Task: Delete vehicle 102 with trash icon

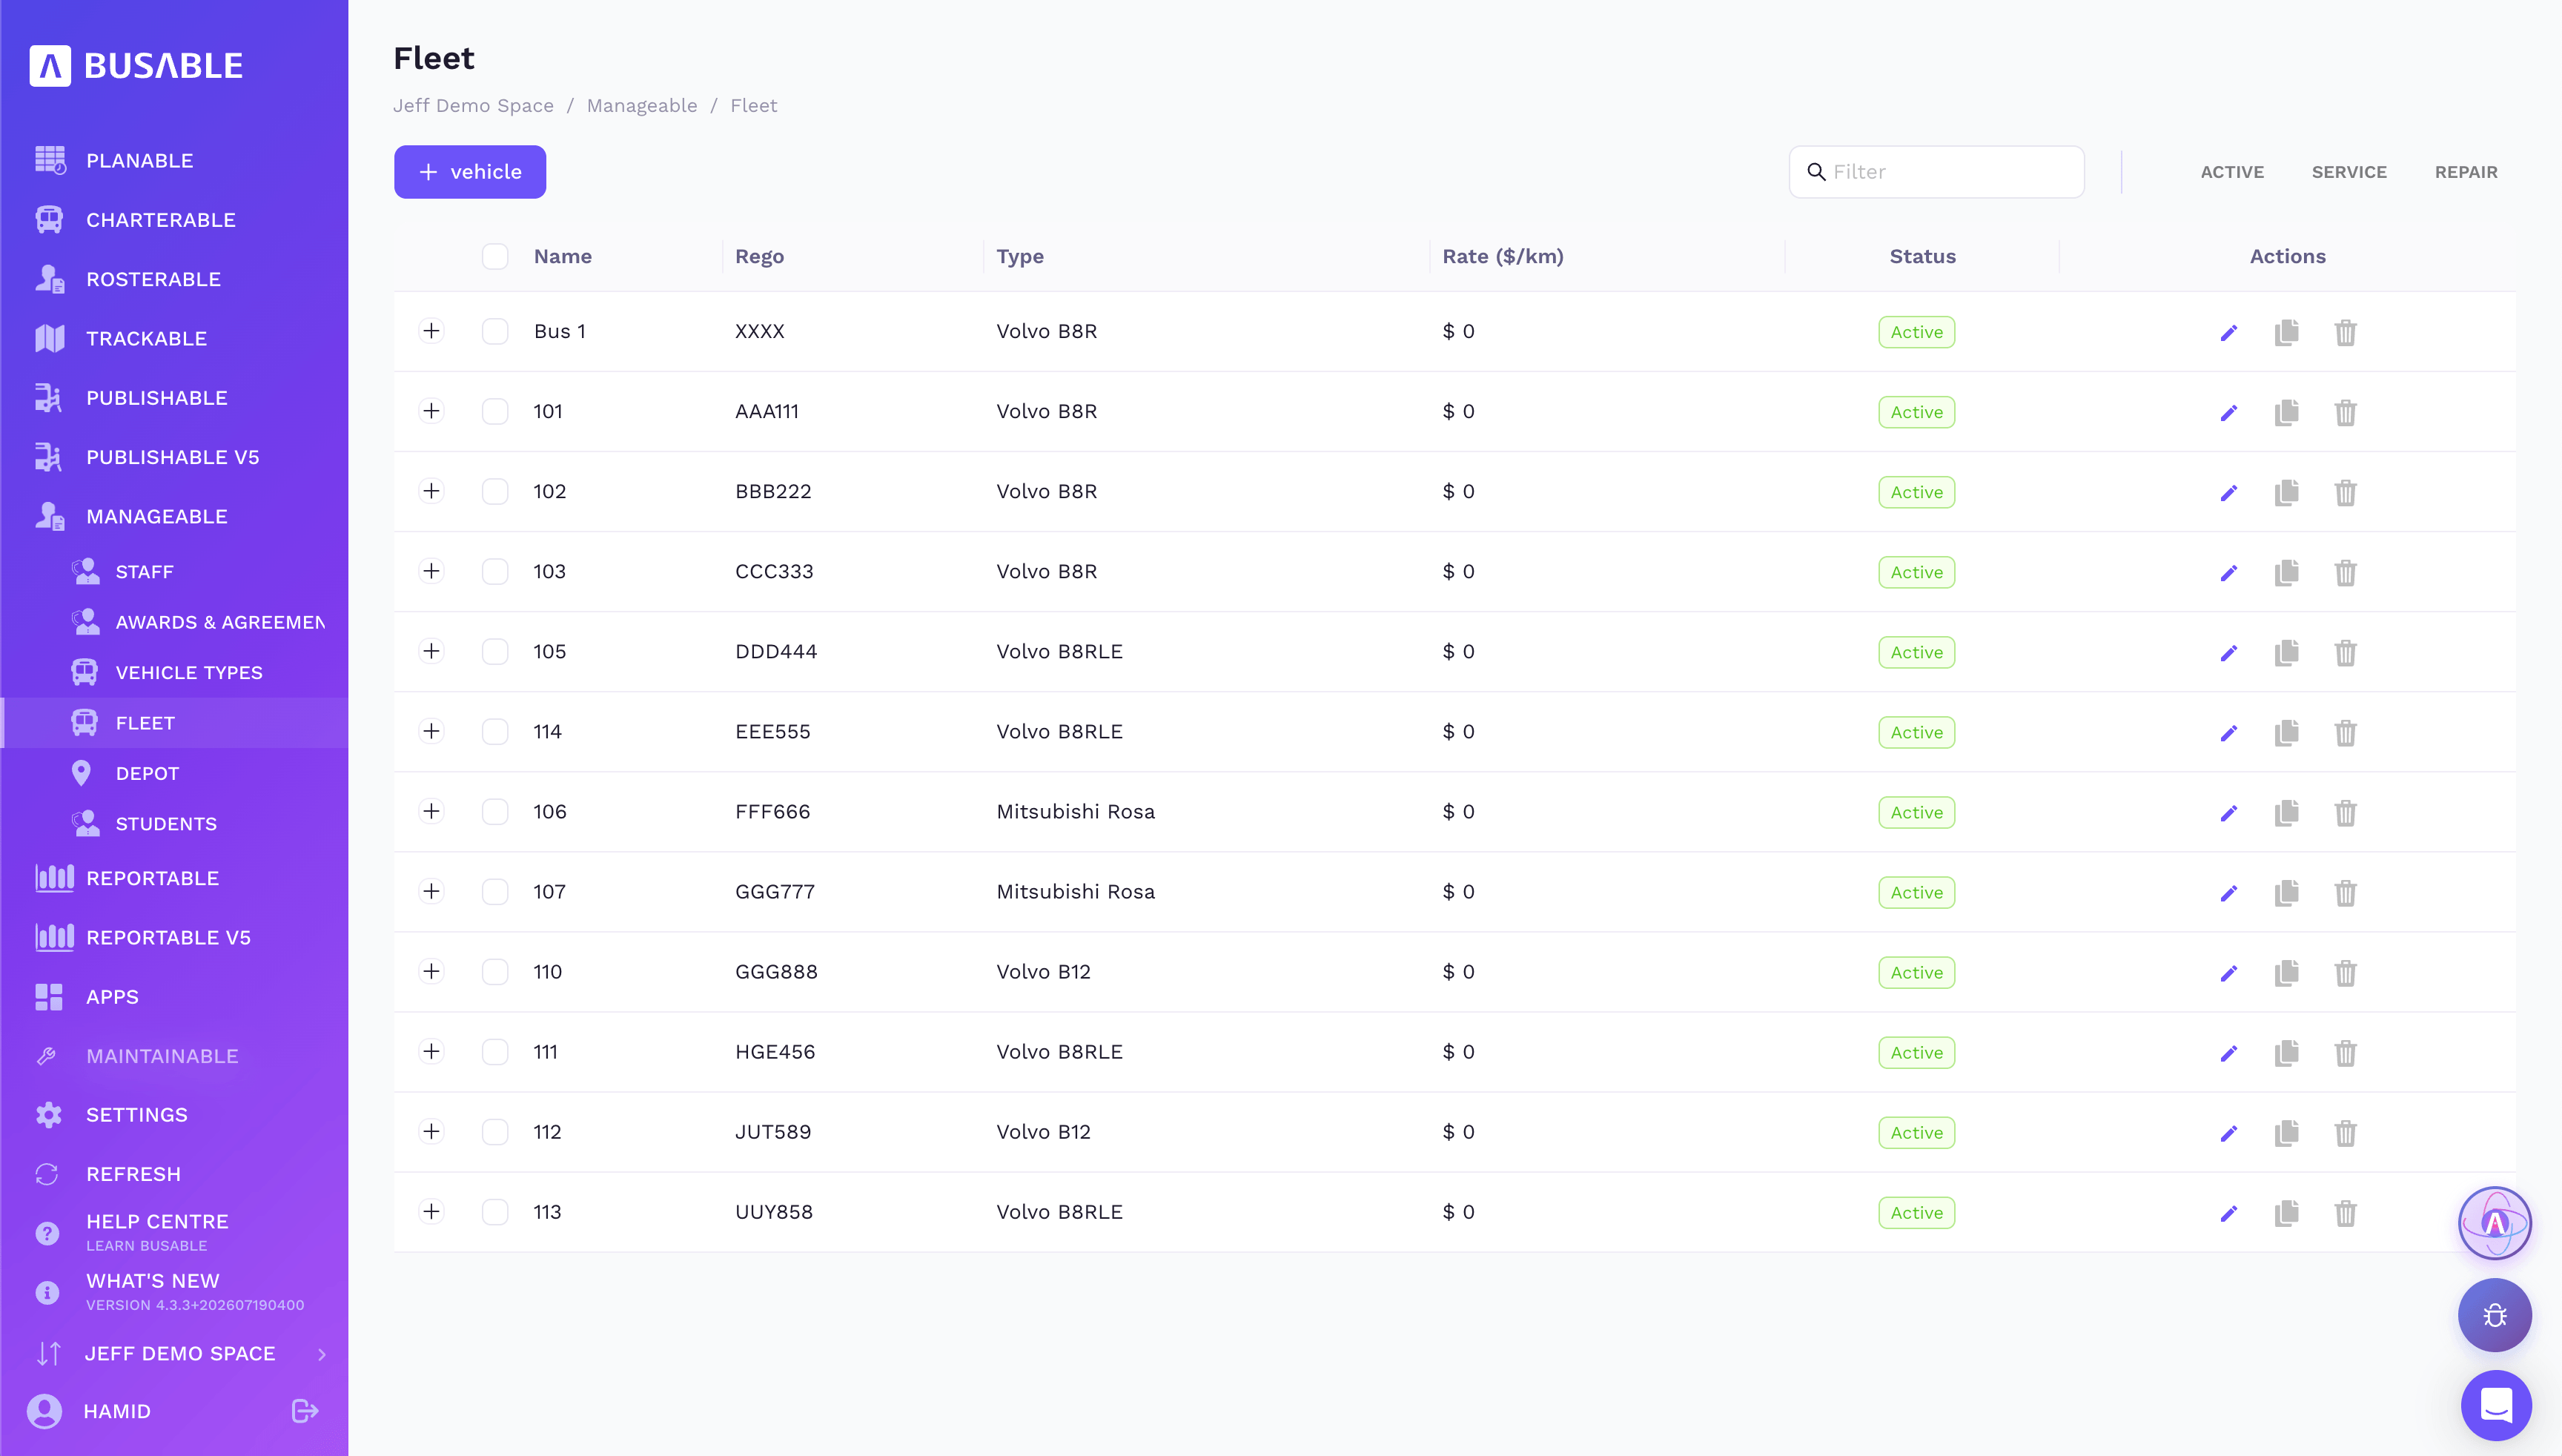Action: coord(2345,492)
